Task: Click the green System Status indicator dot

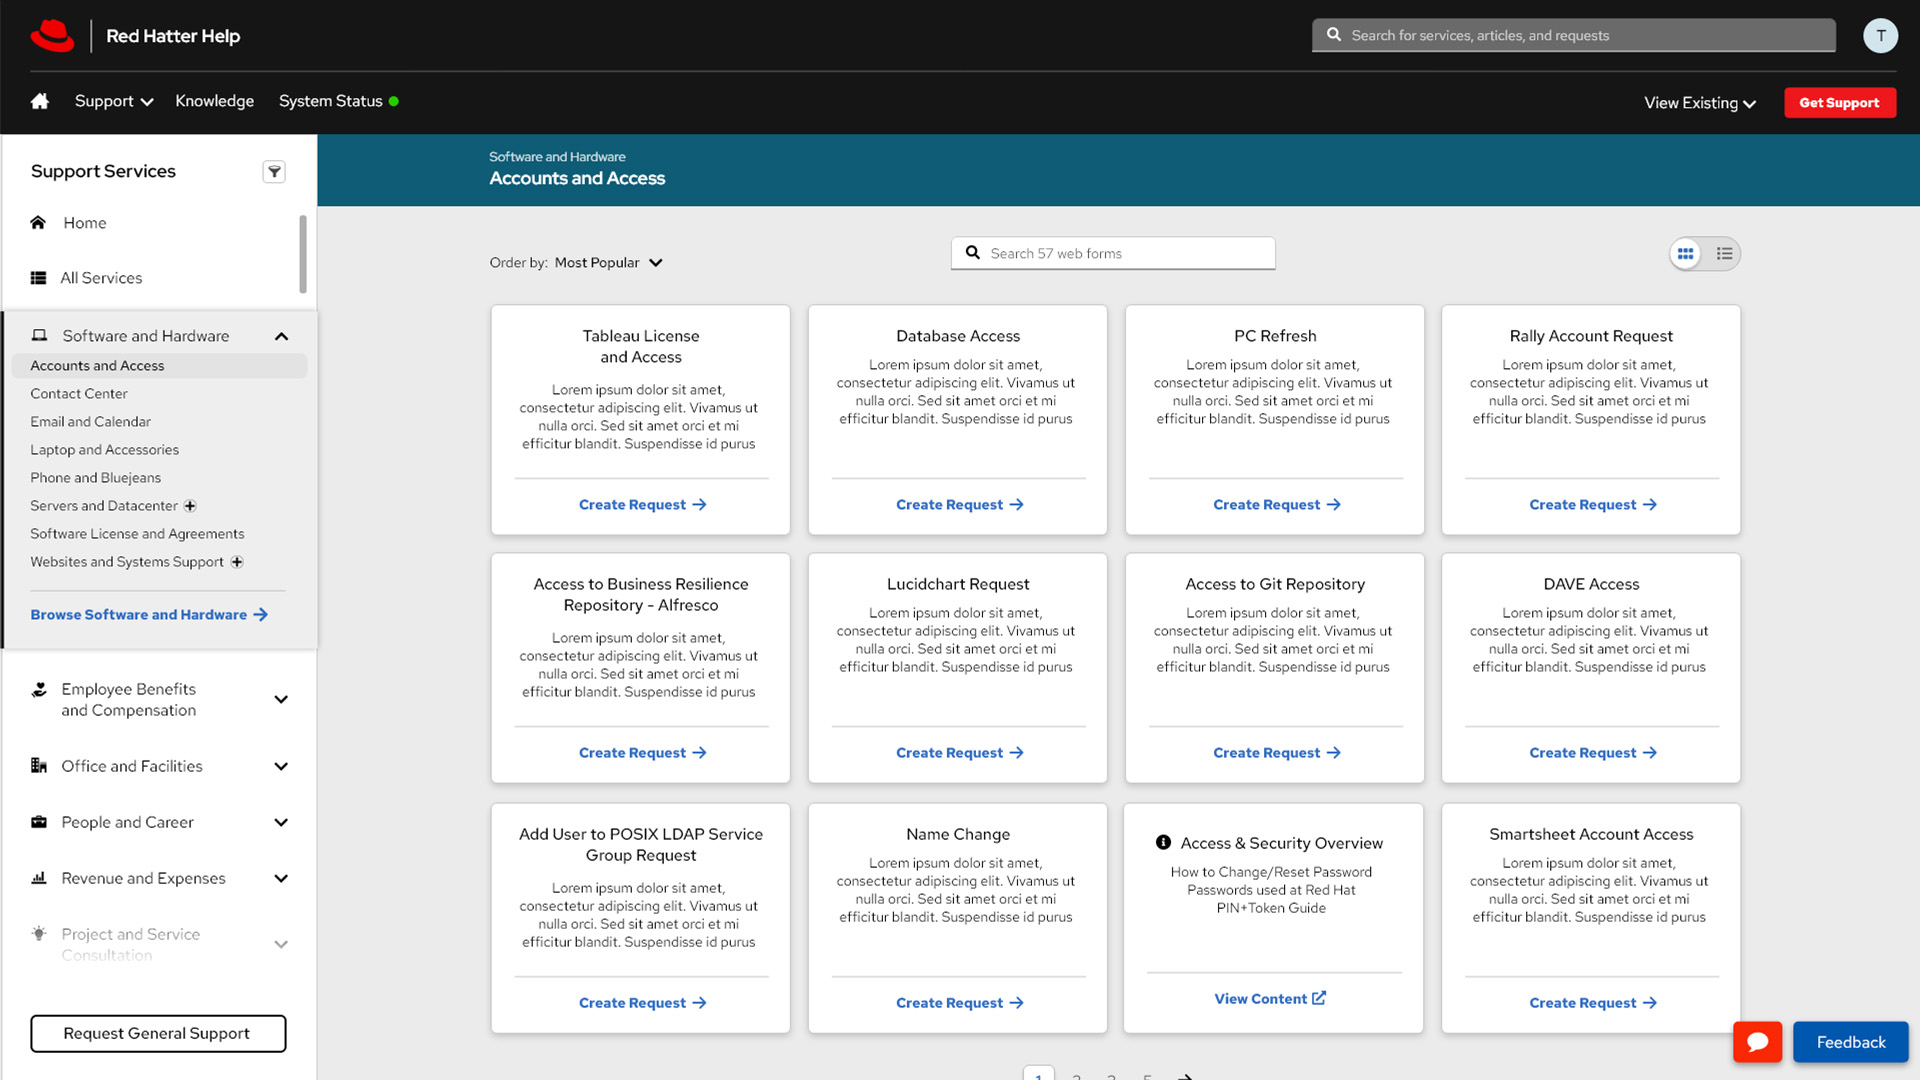Action: tap(394, 101)
